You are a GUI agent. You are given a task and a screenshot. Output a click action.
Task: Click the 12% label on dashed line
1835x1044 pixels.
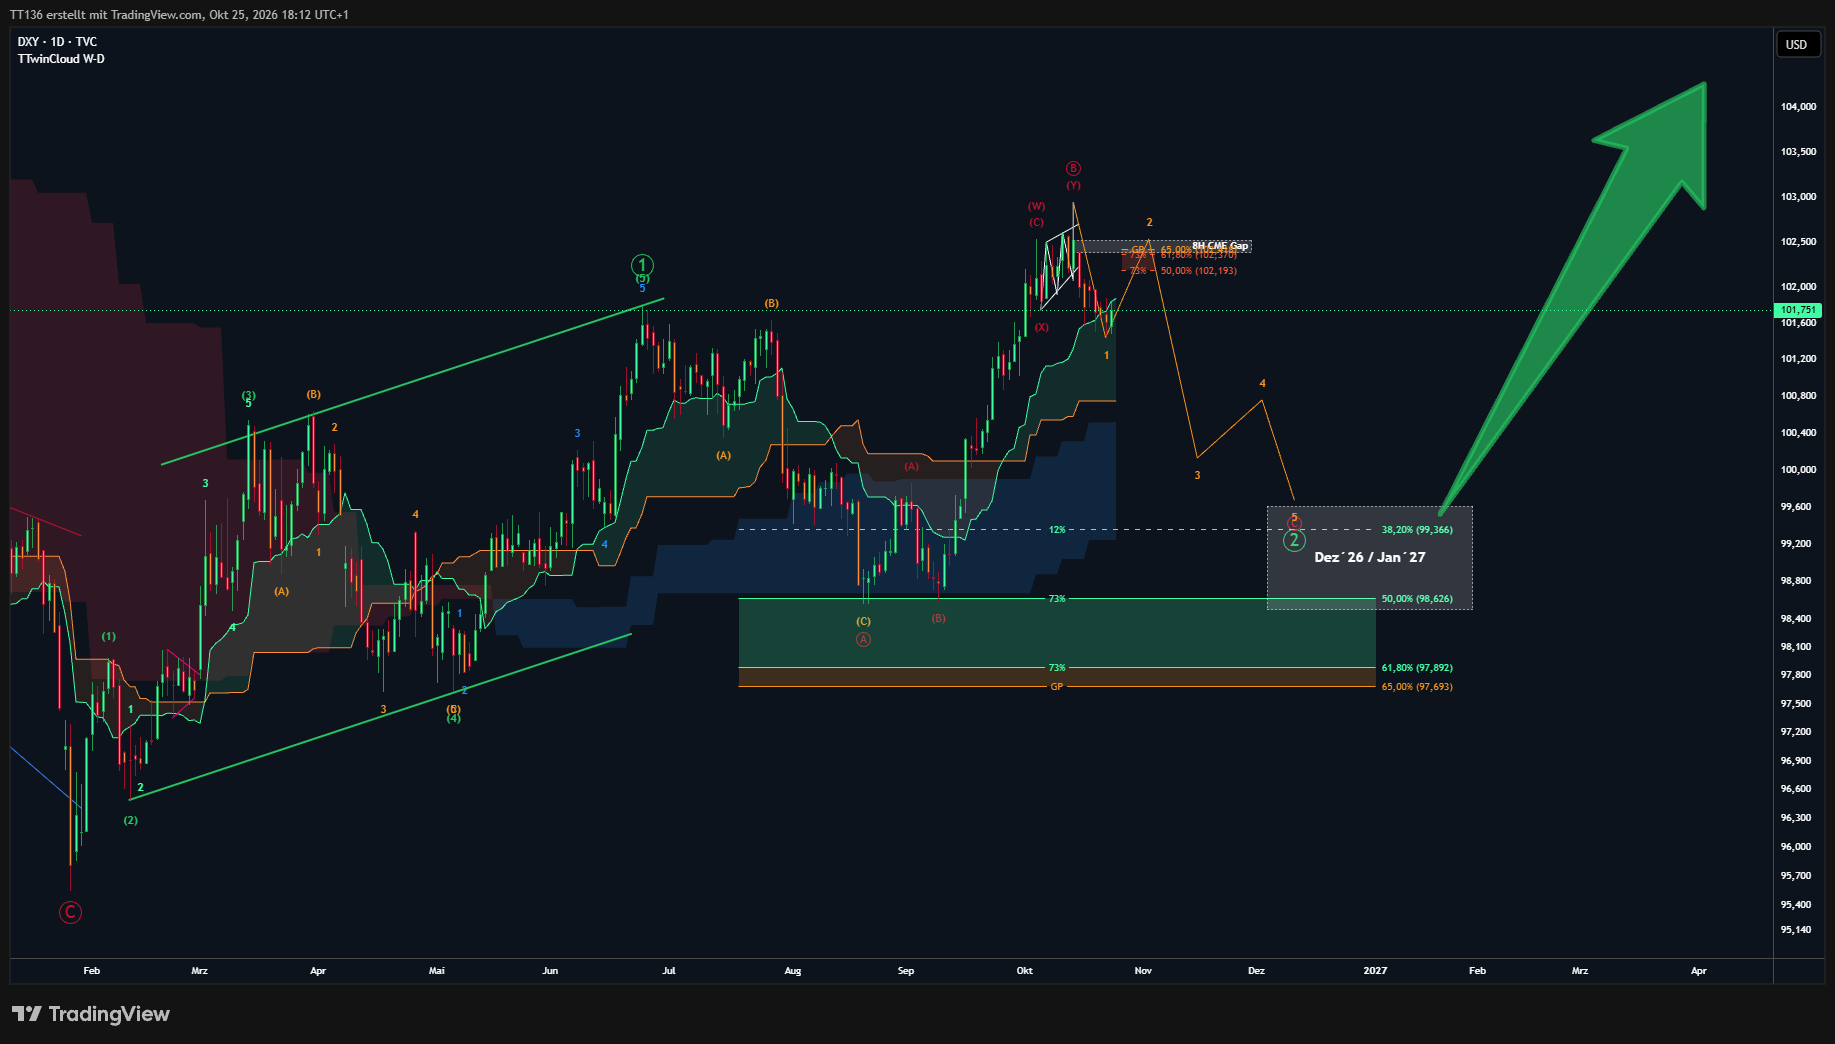pyautogui.click(x=1057, y=530)
